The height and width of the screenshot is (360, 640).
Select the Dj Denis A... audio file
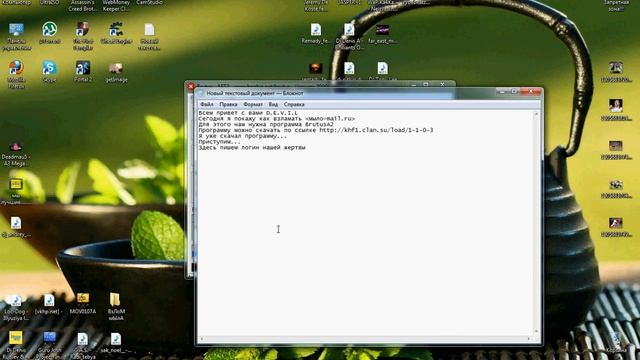point(349,36)
